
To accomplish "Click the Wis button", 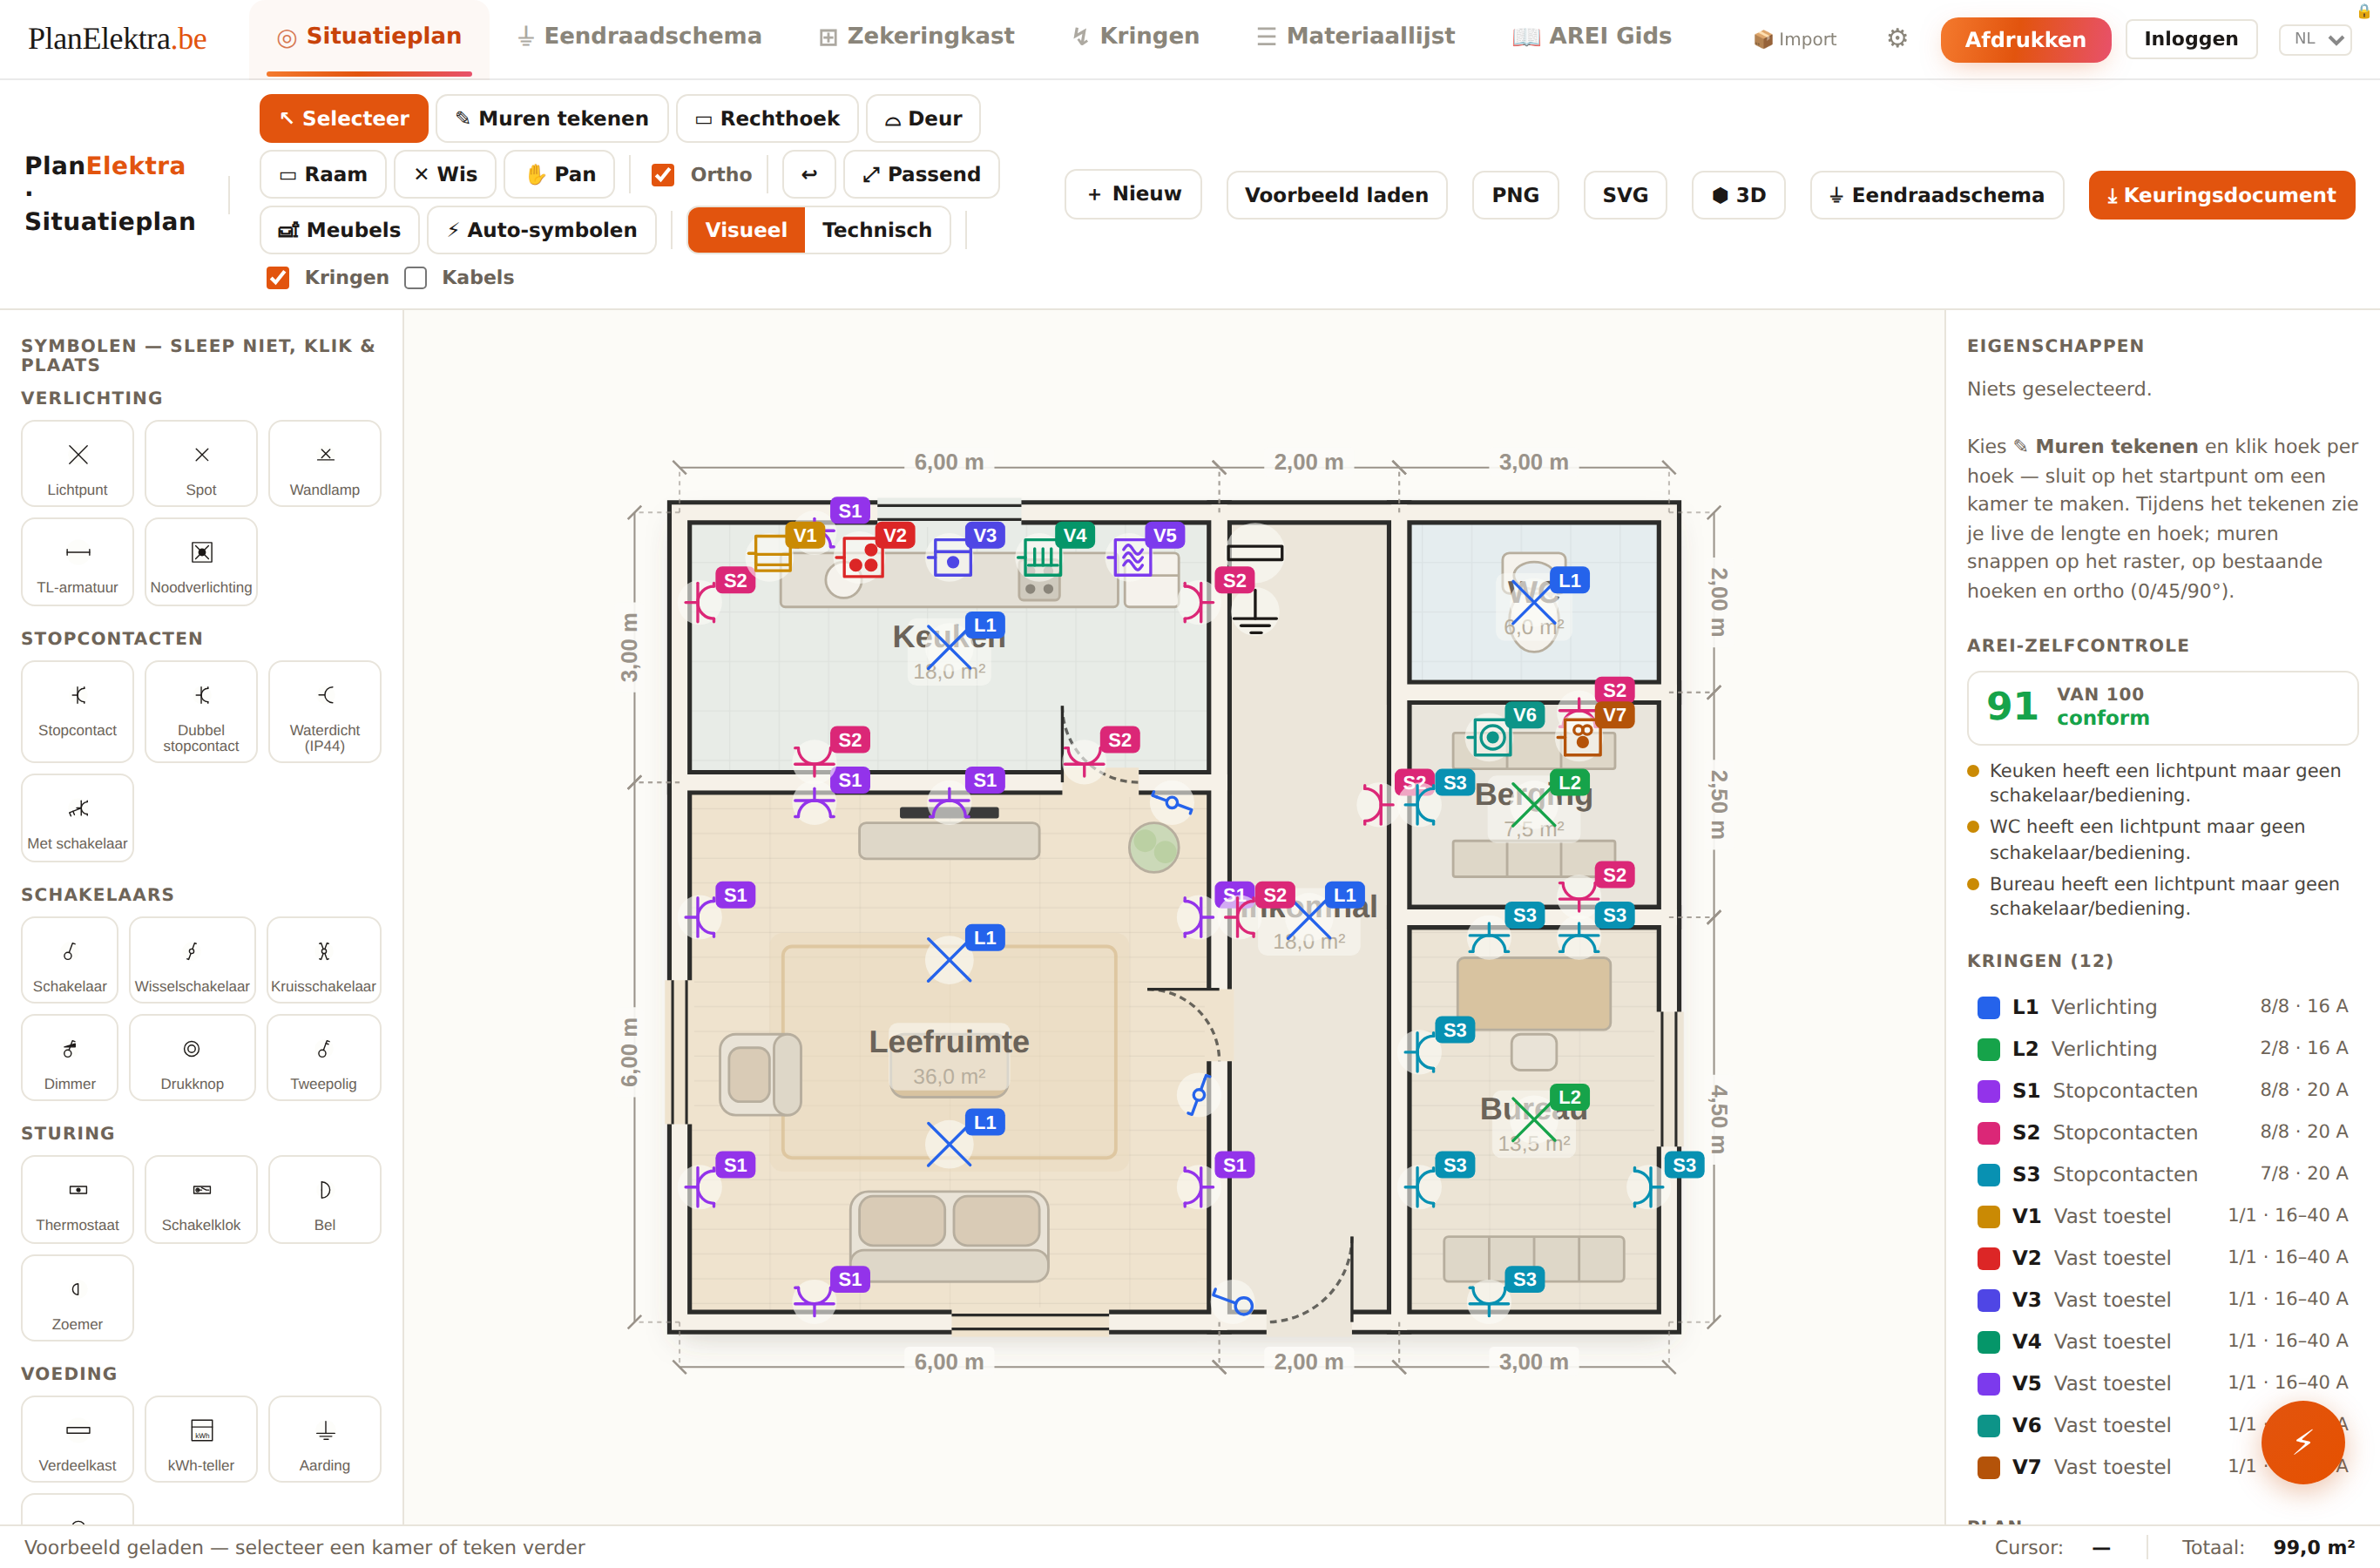I will [445, 174].
